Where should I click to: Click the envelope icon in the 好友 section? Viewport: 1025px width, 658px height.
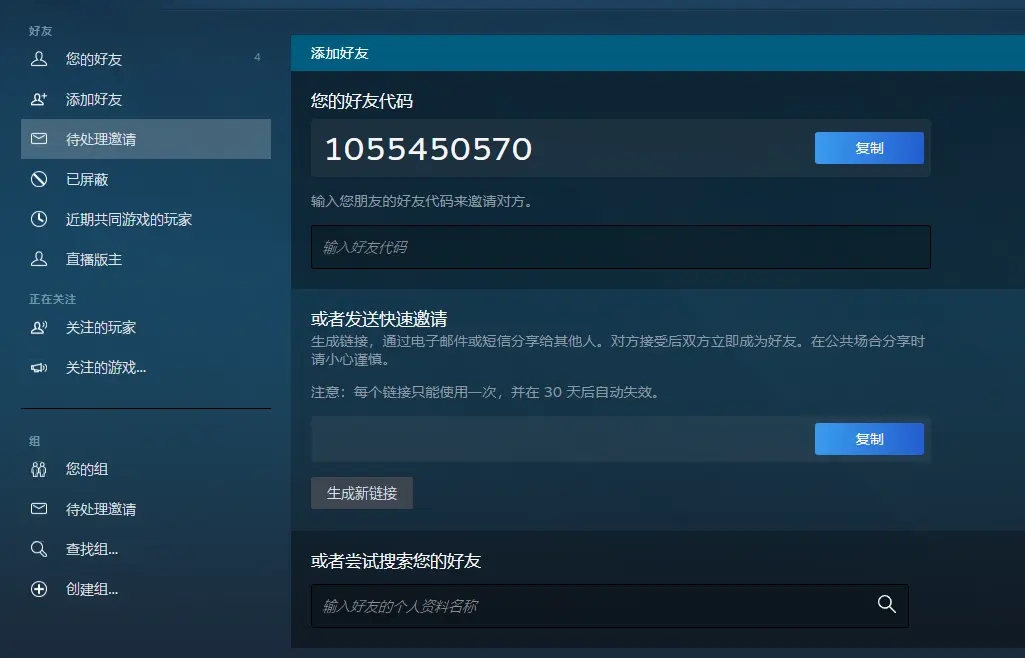pos(39,139)
